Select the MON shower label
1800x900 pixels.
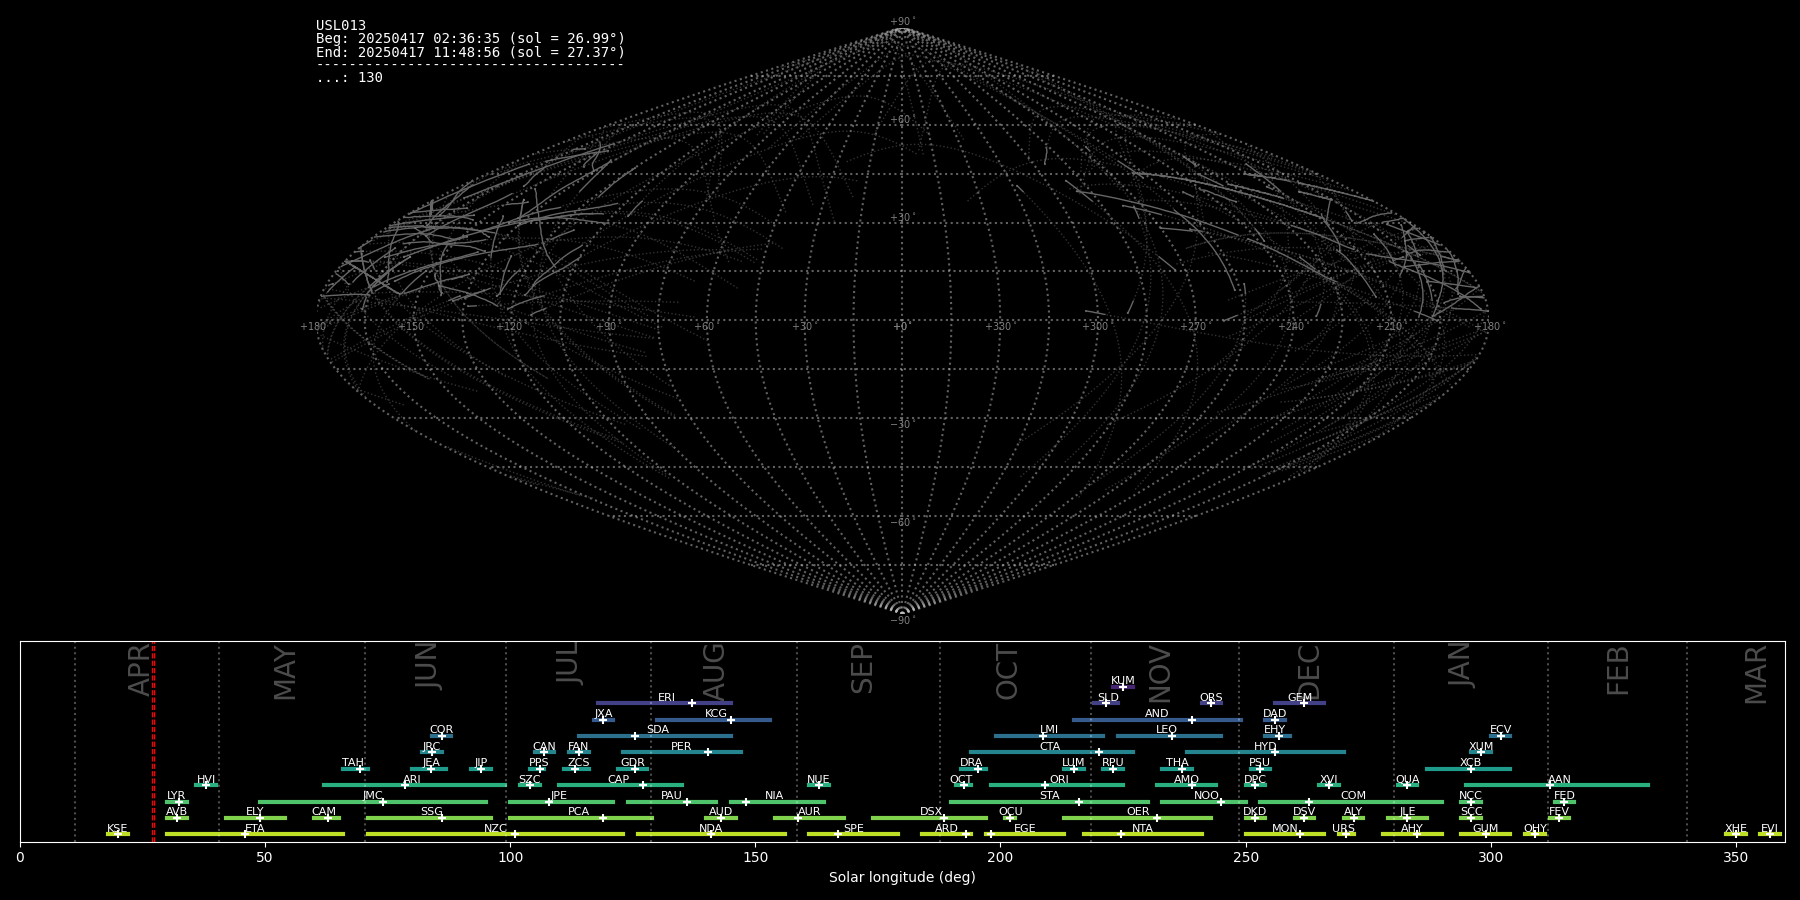(1285, 829)
